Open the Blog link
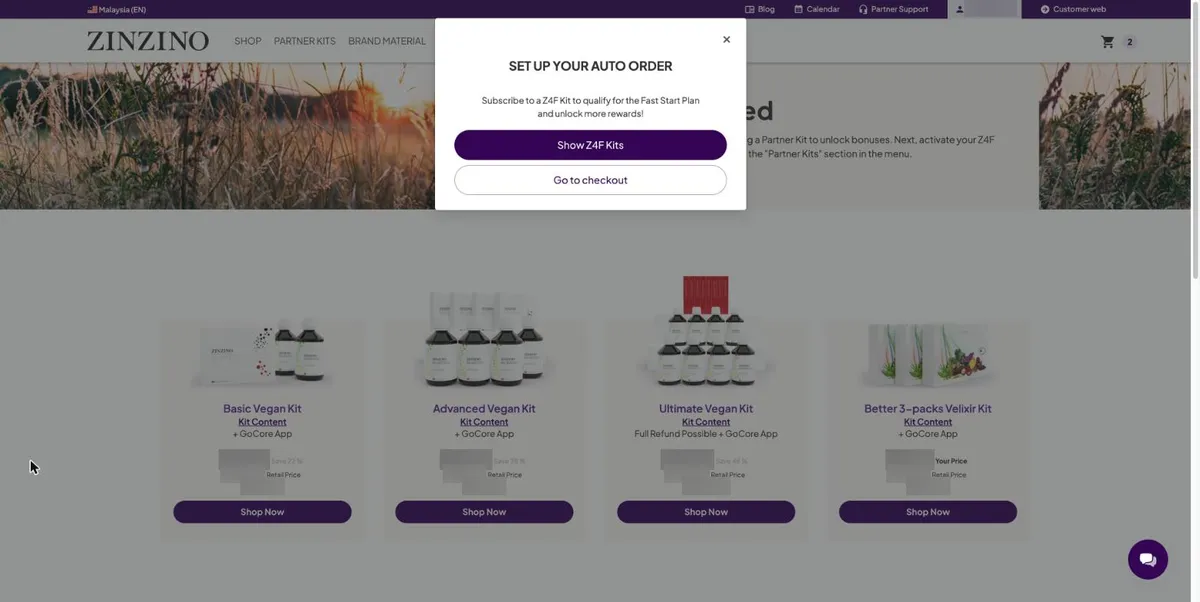1200x602 pixels. click(760, 9)
